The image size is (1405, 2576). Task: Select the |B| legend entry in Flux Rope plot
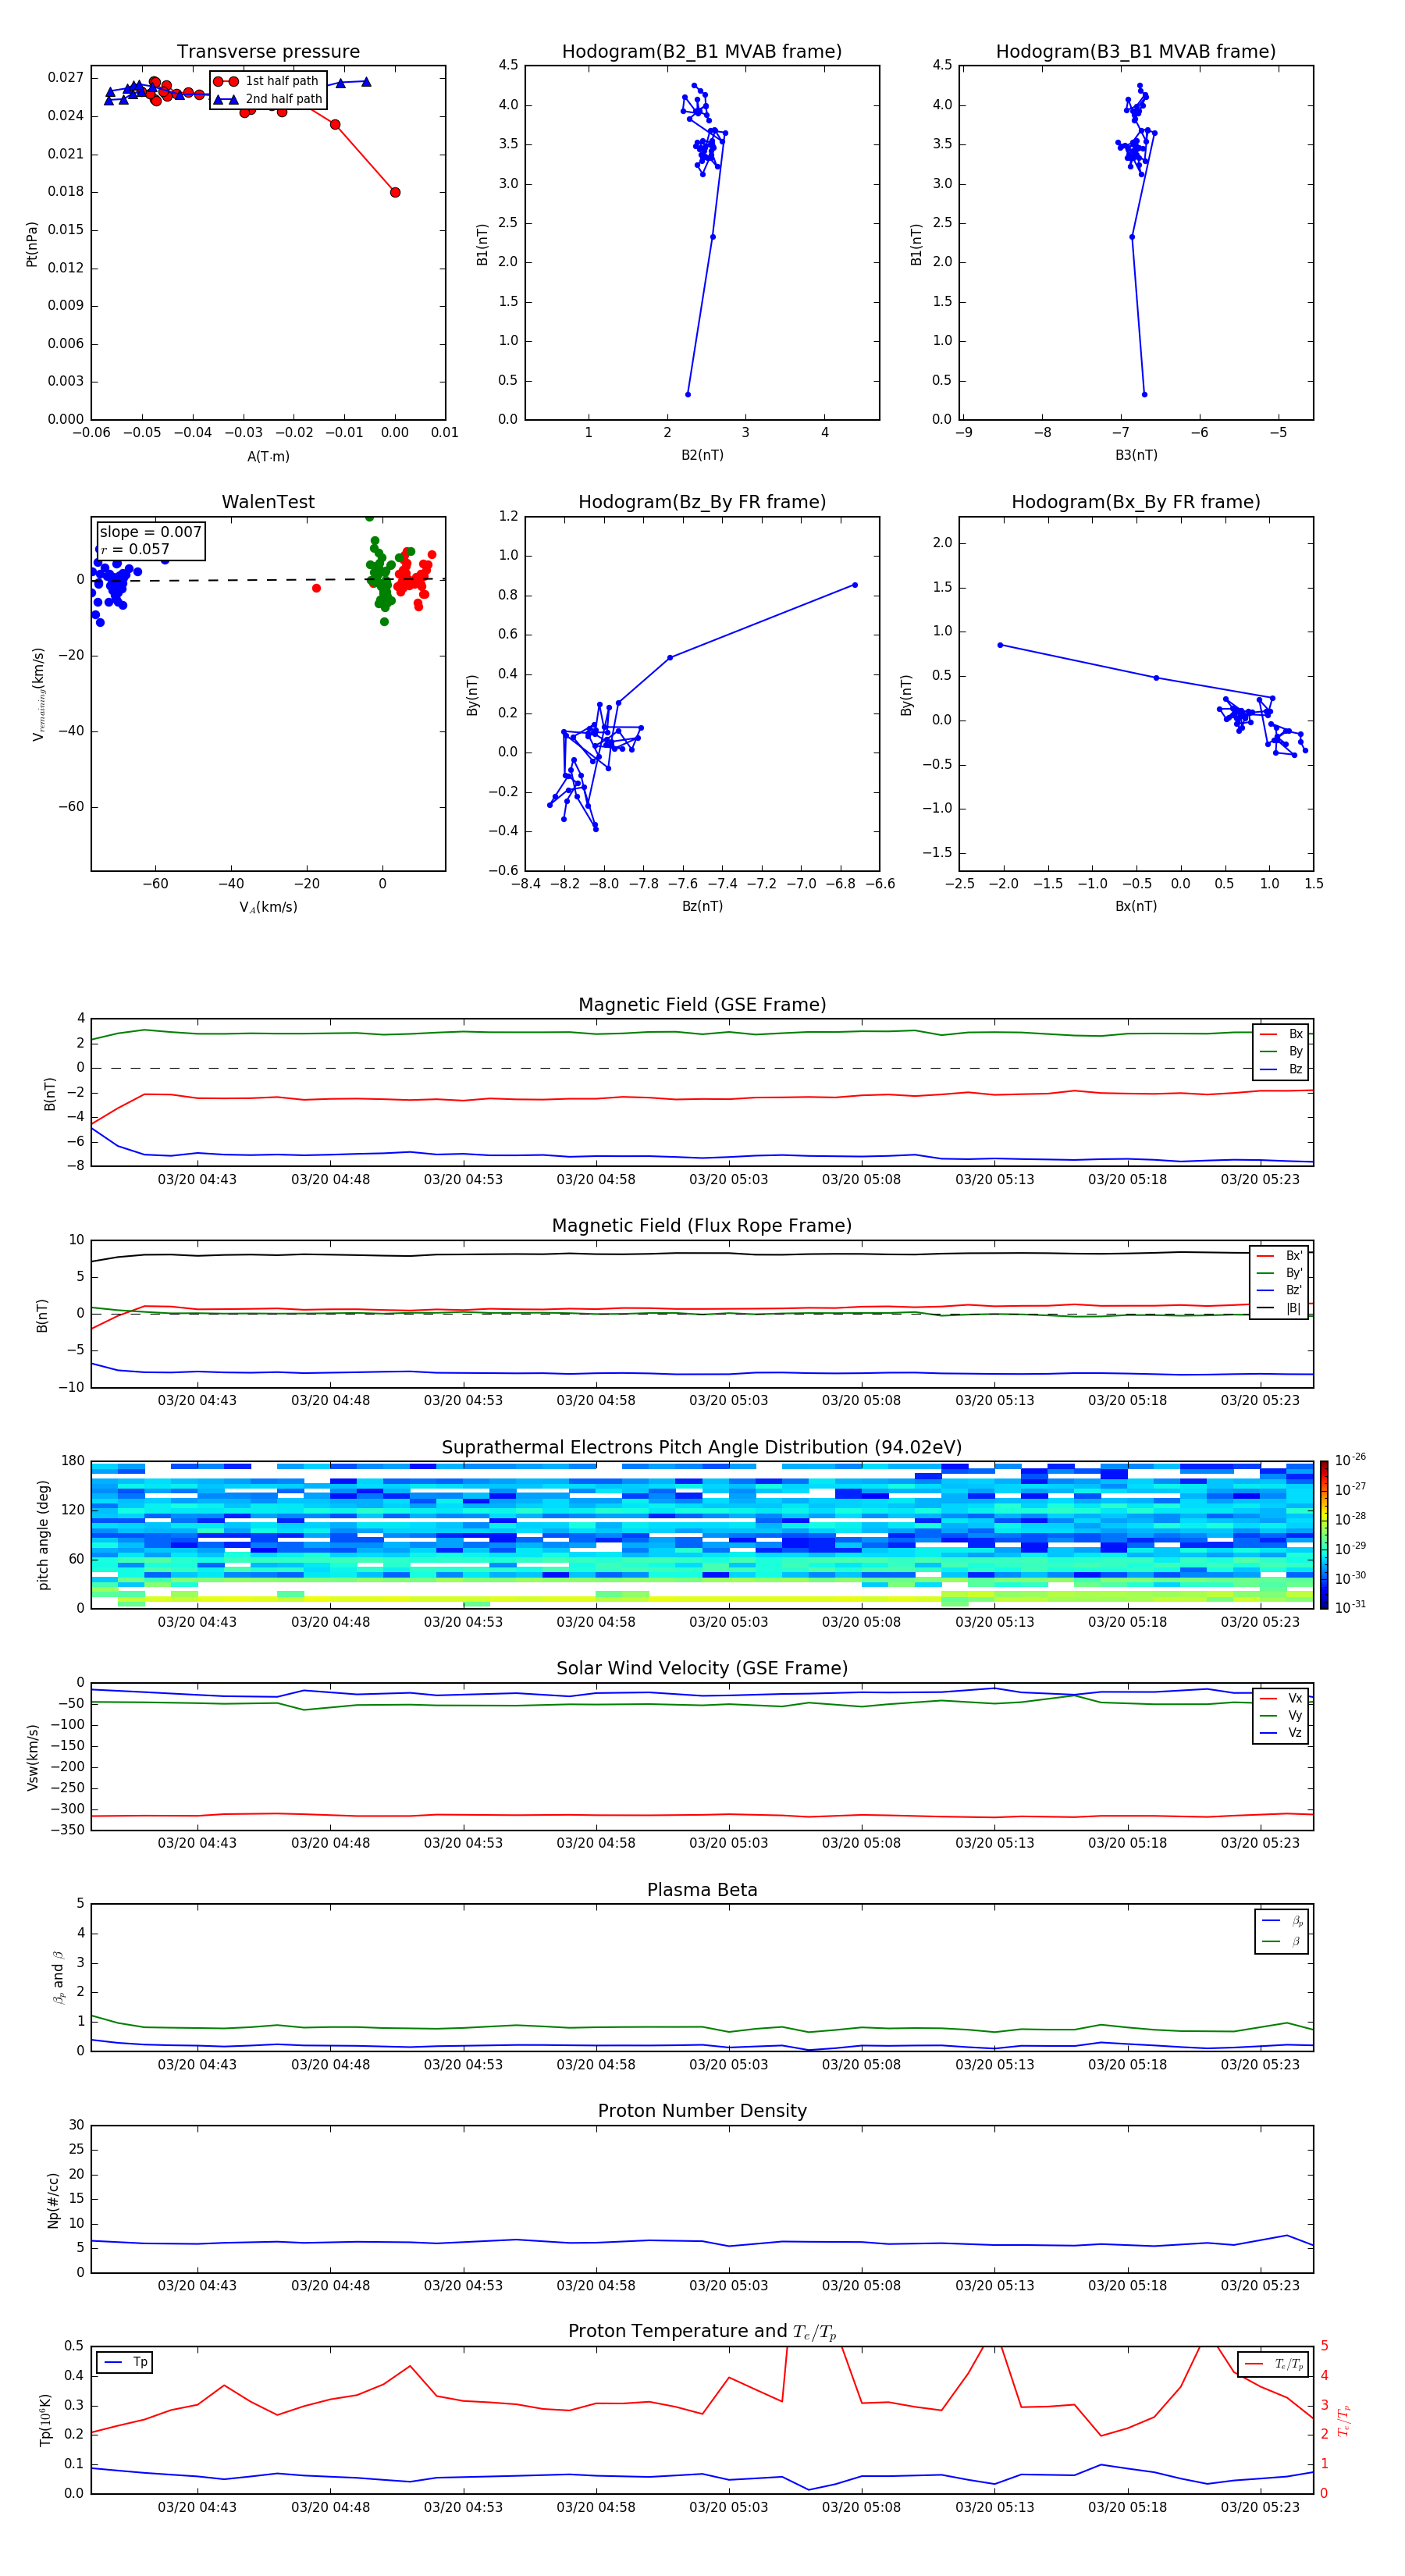point(1280,1308)
